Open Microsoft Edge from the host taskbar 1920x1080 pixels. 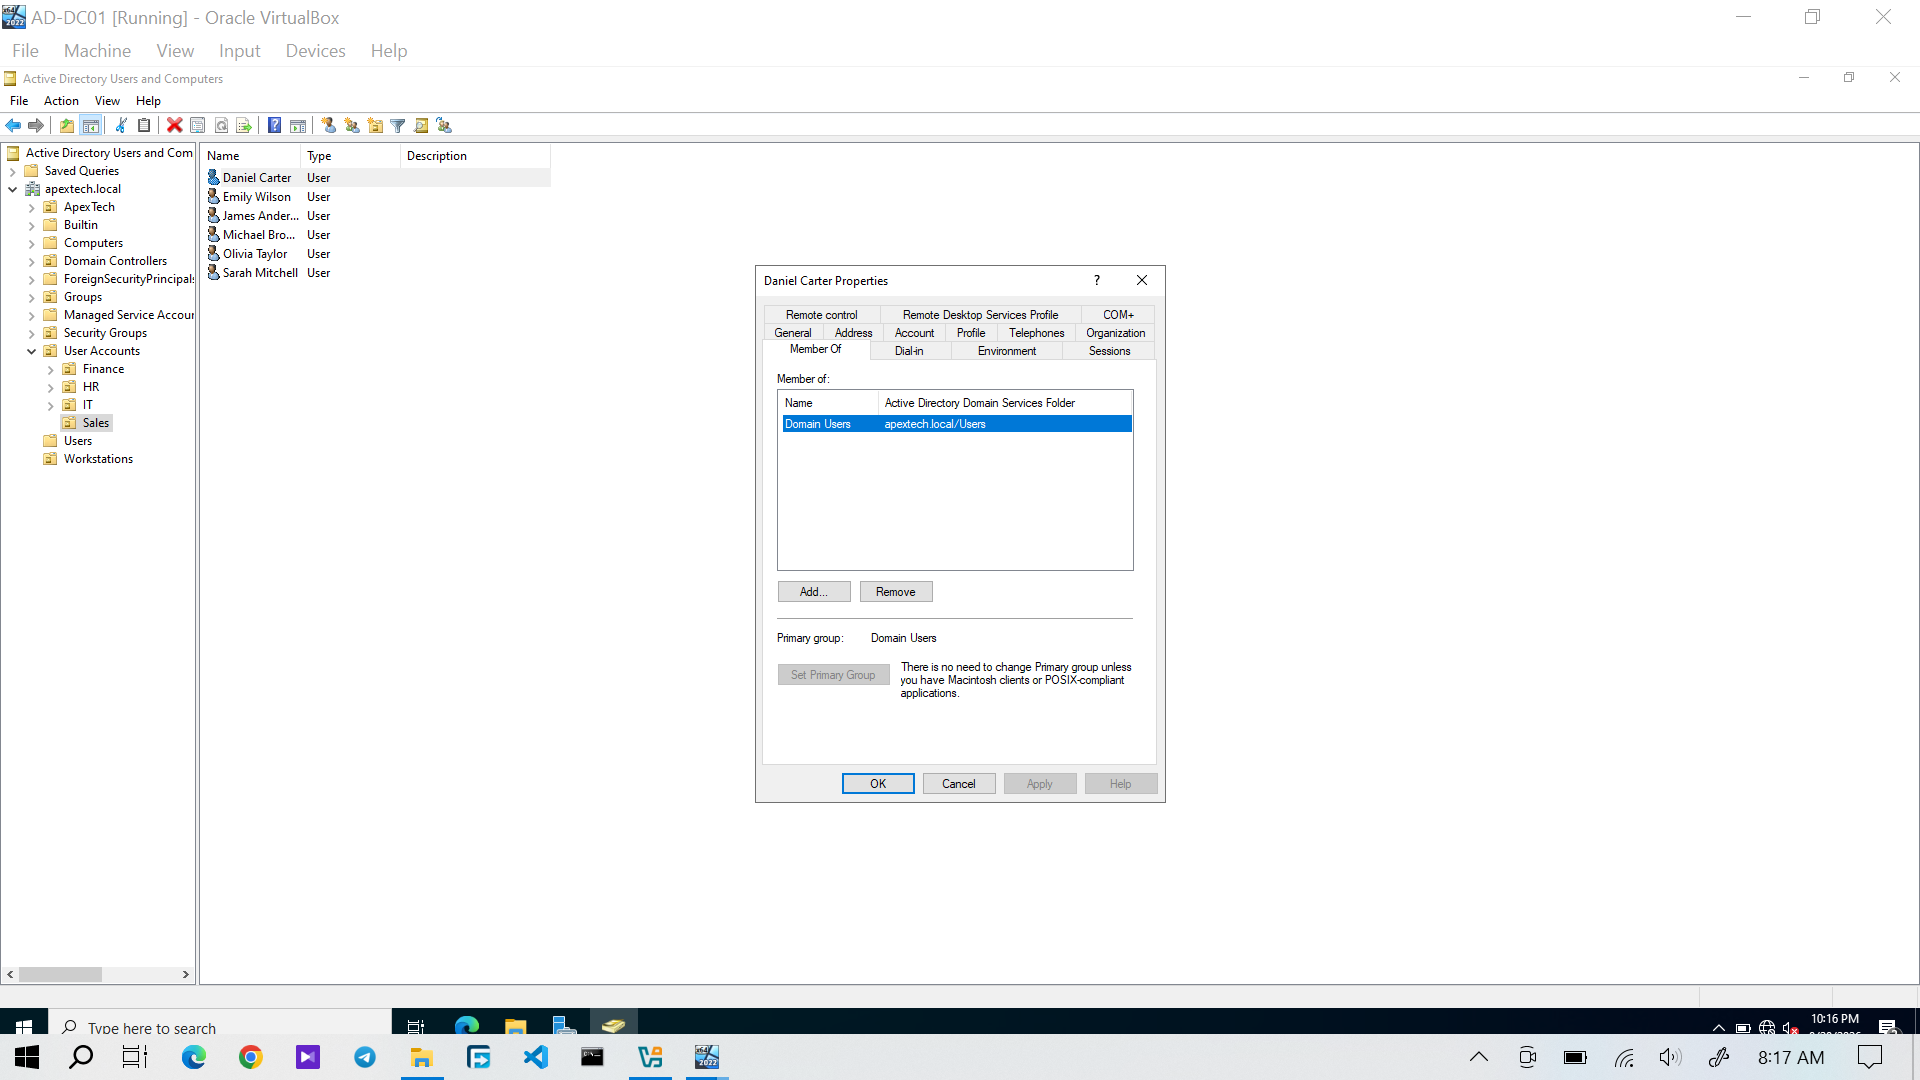point(194,1057)
